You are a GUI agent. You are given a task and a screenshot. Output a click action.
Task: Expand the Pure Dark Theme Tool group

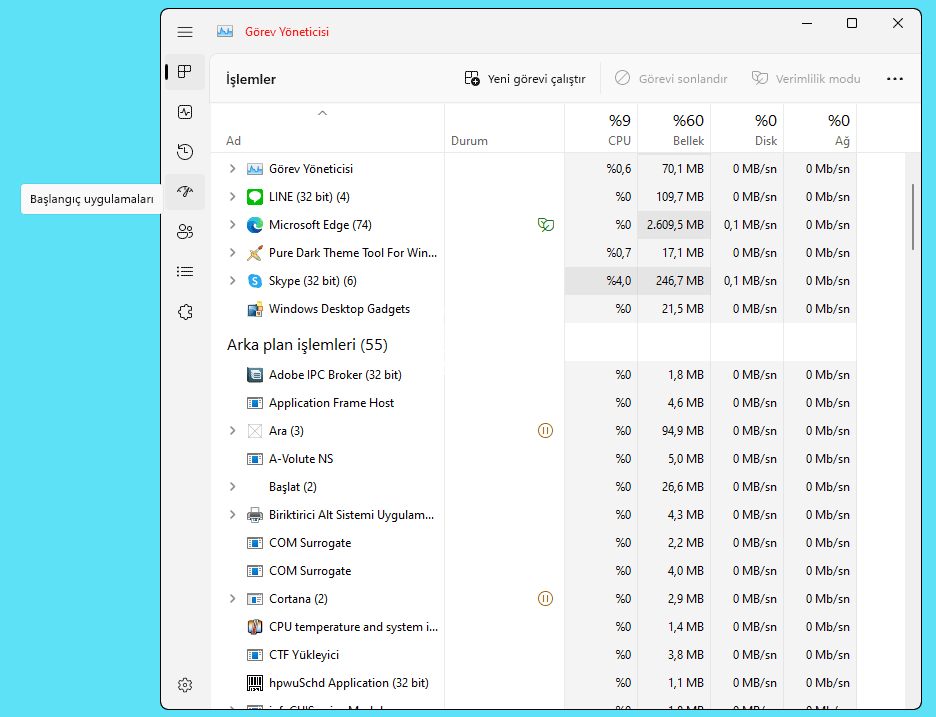point(232,253)
